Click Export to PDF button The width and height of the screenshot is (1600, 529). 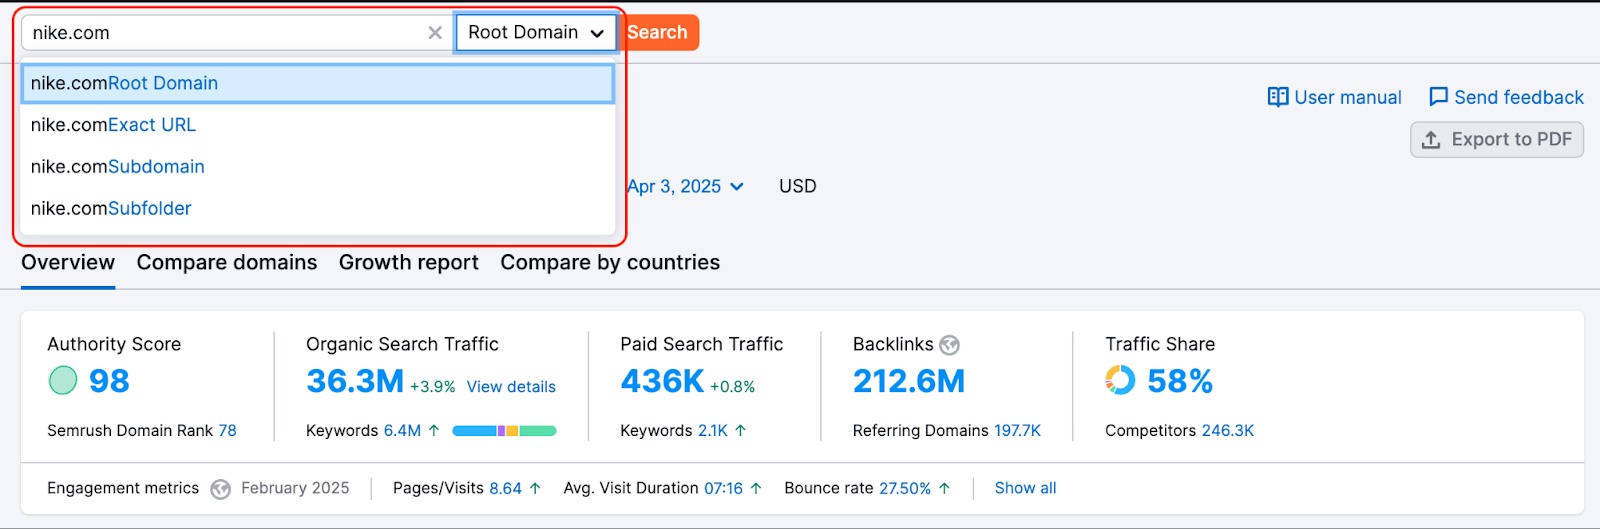pos(1497,139)
